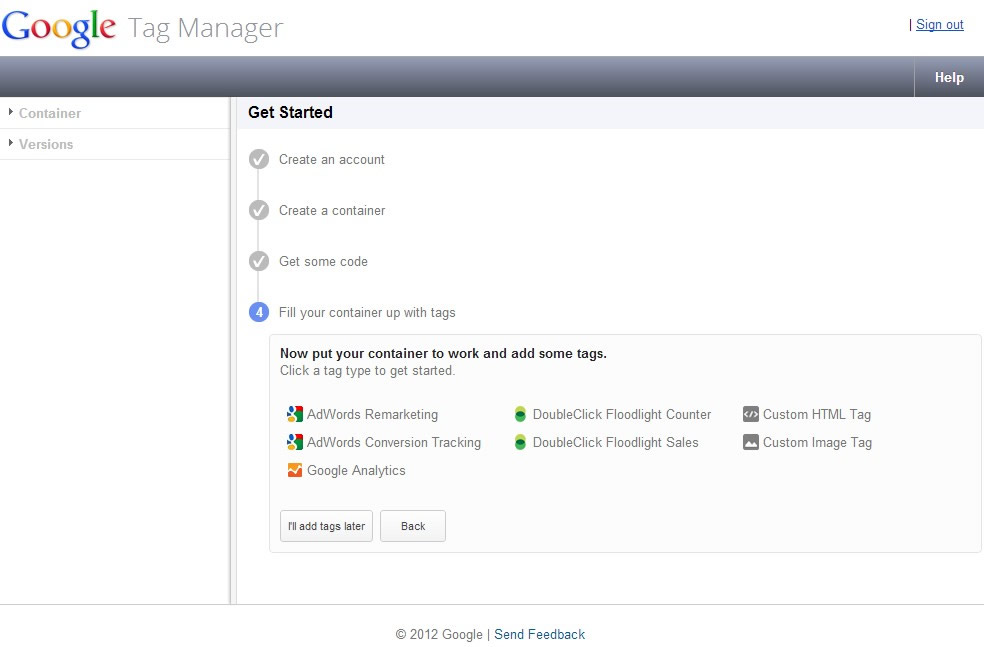This screenshot has width=984, height=647.
Task: Select the Get some code step checkmark
Action: 259,261
